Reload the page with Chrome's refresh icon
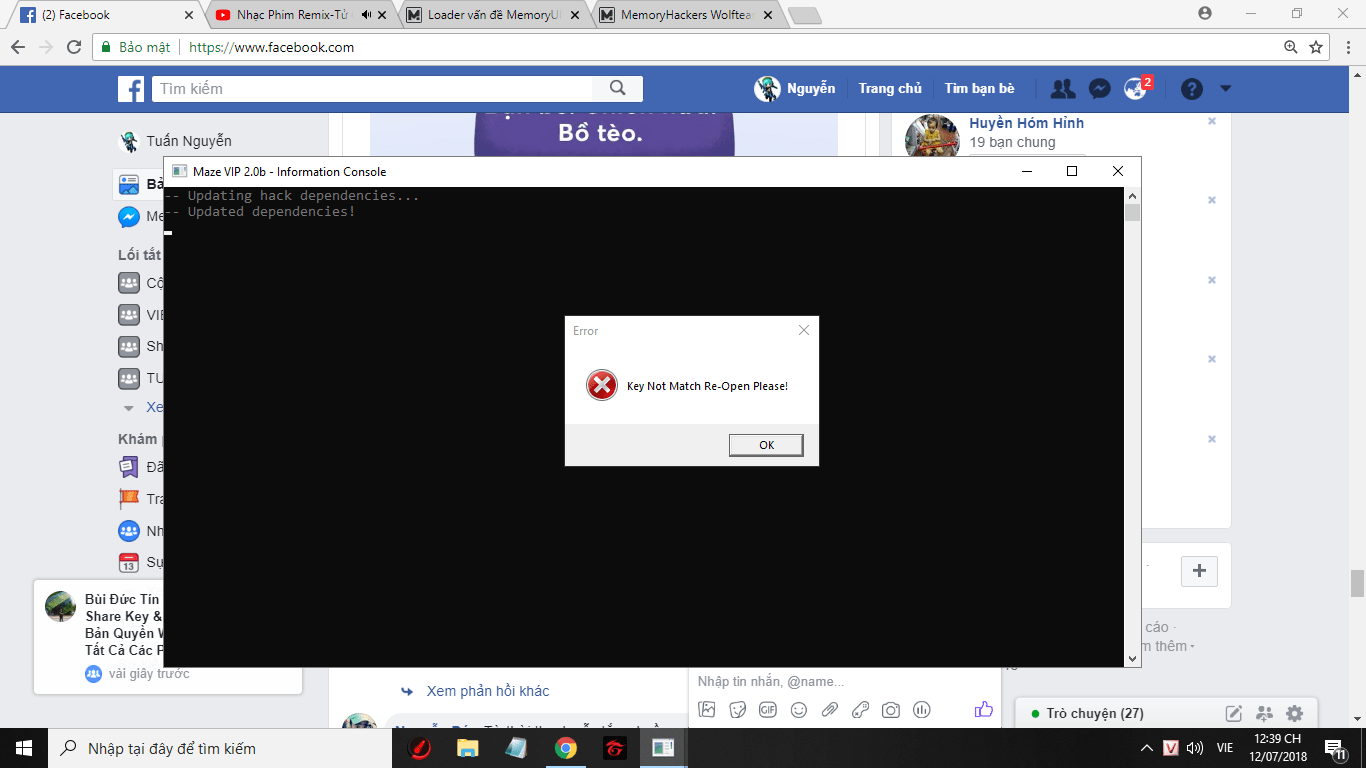This screenshot has width=1366, height=768. (74, 47)
